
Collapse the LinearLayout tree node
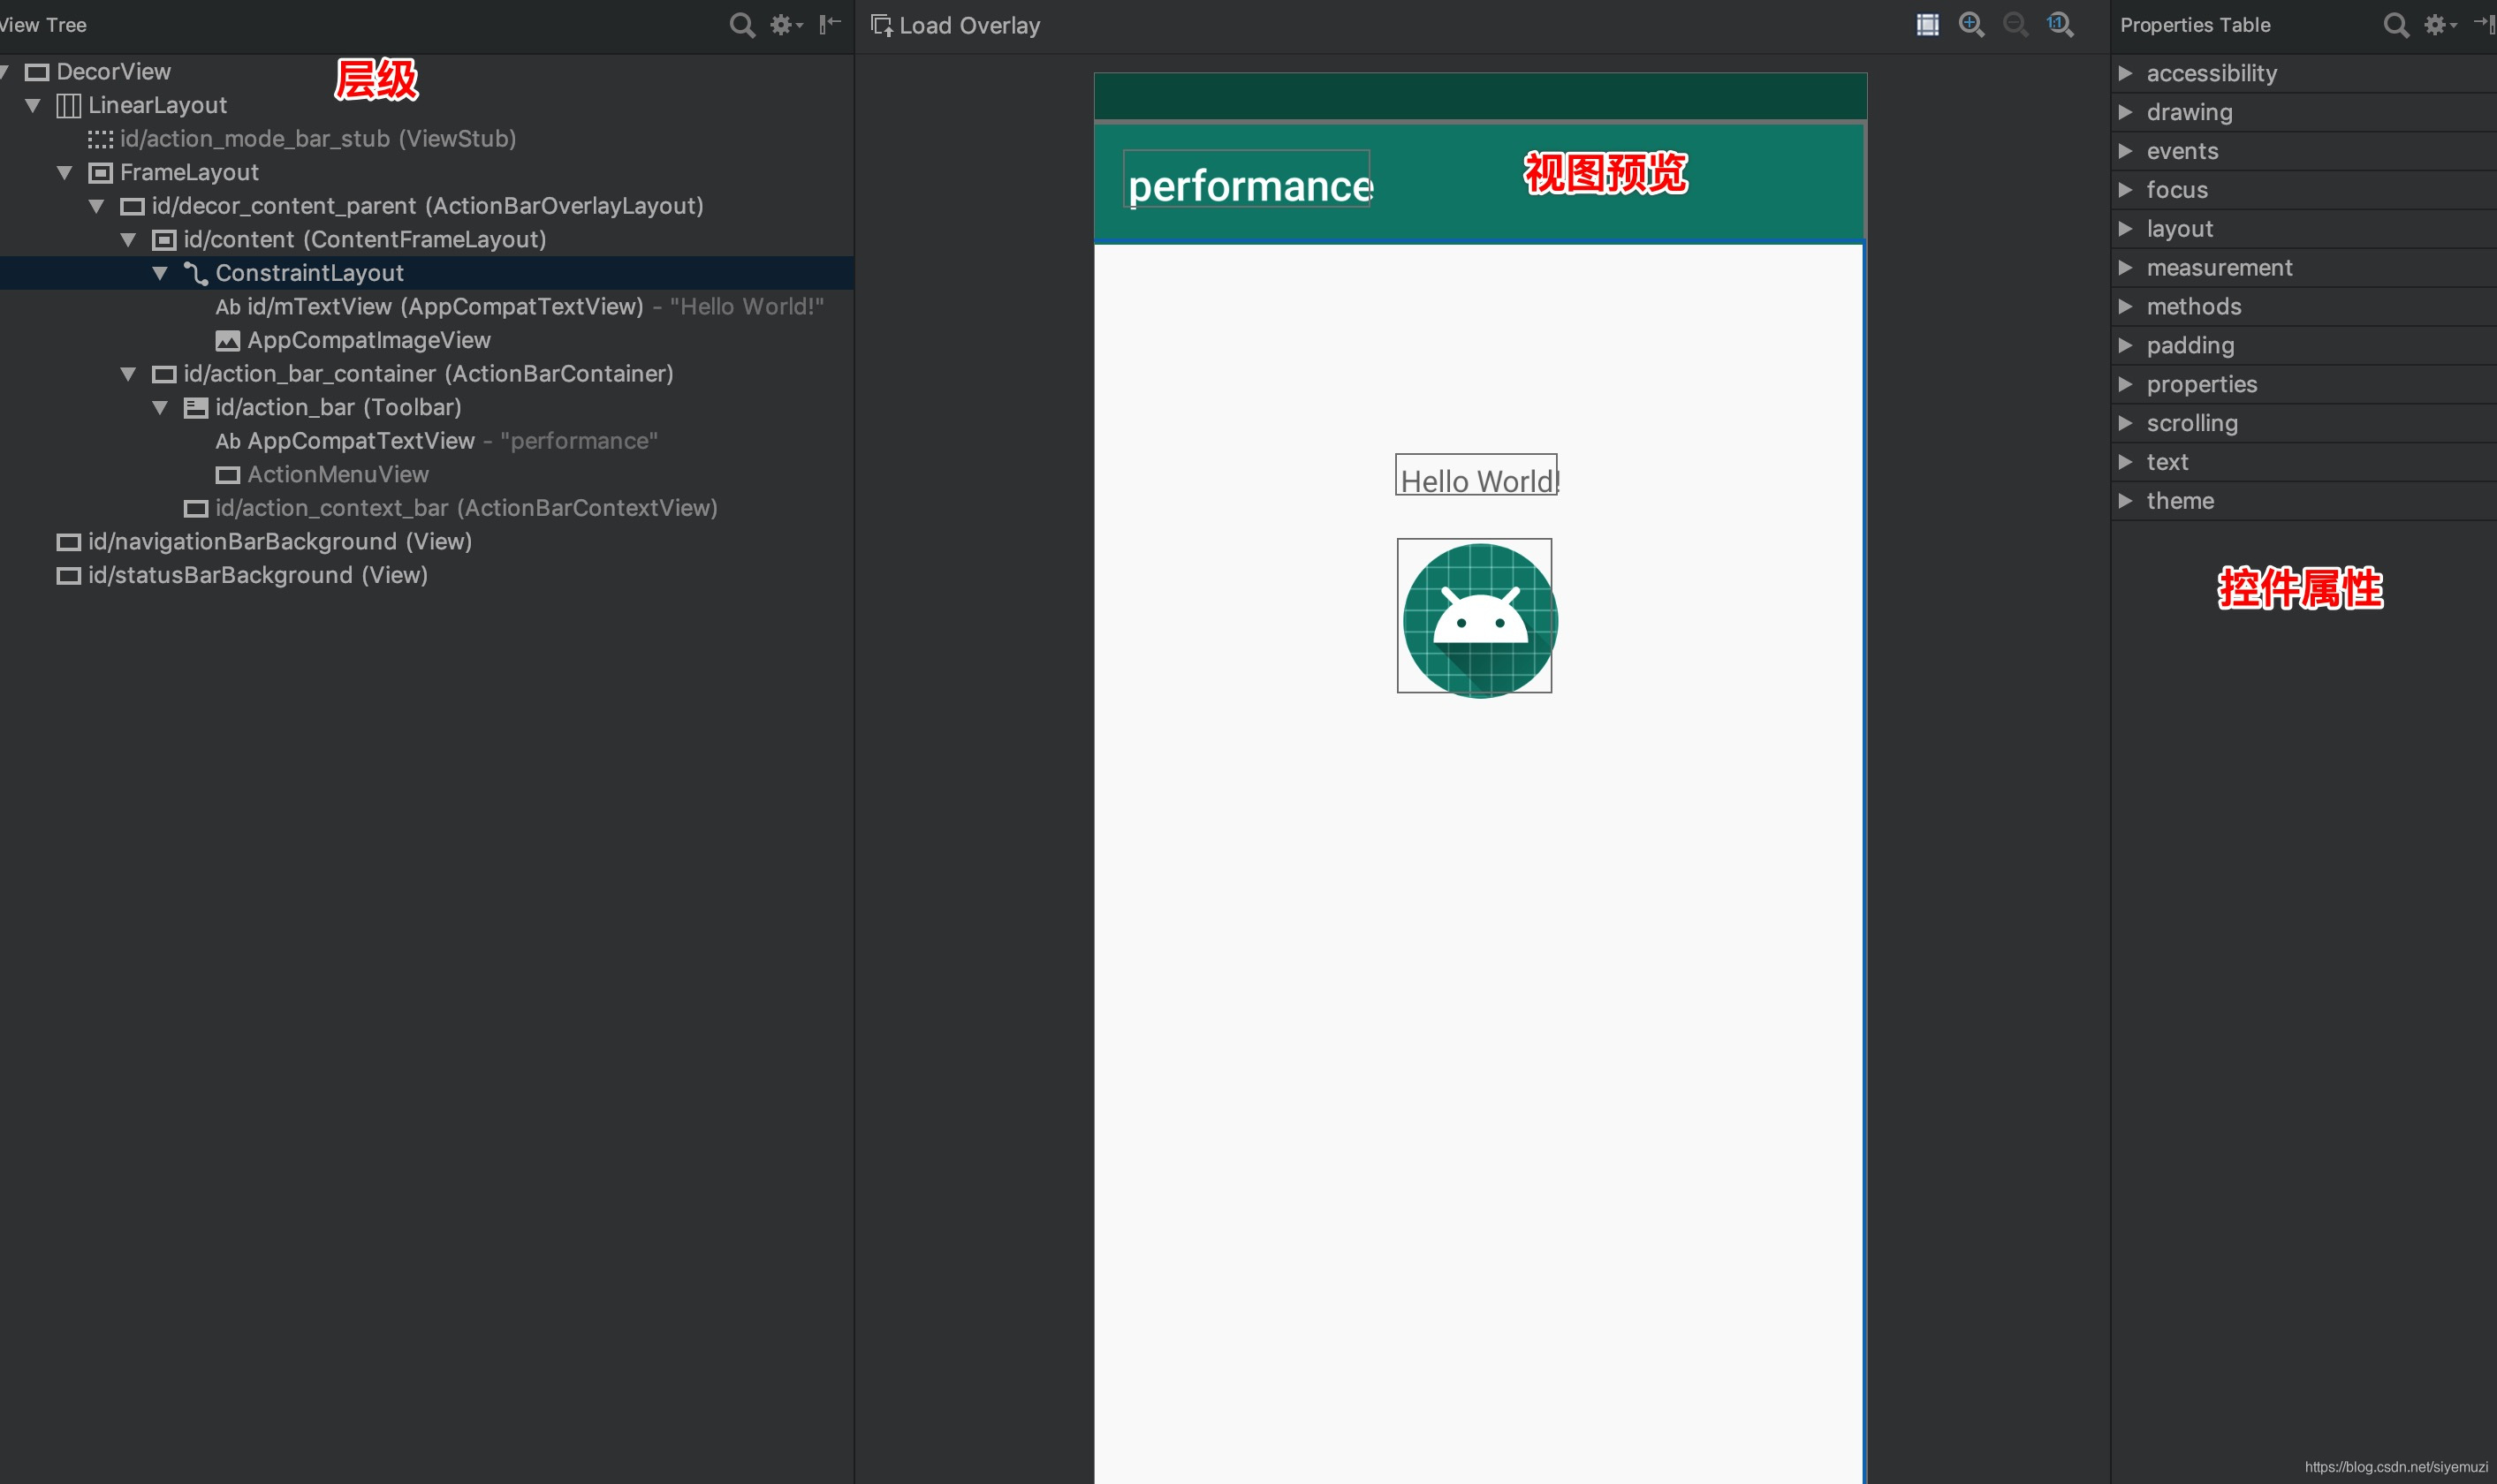coord(33,105)
